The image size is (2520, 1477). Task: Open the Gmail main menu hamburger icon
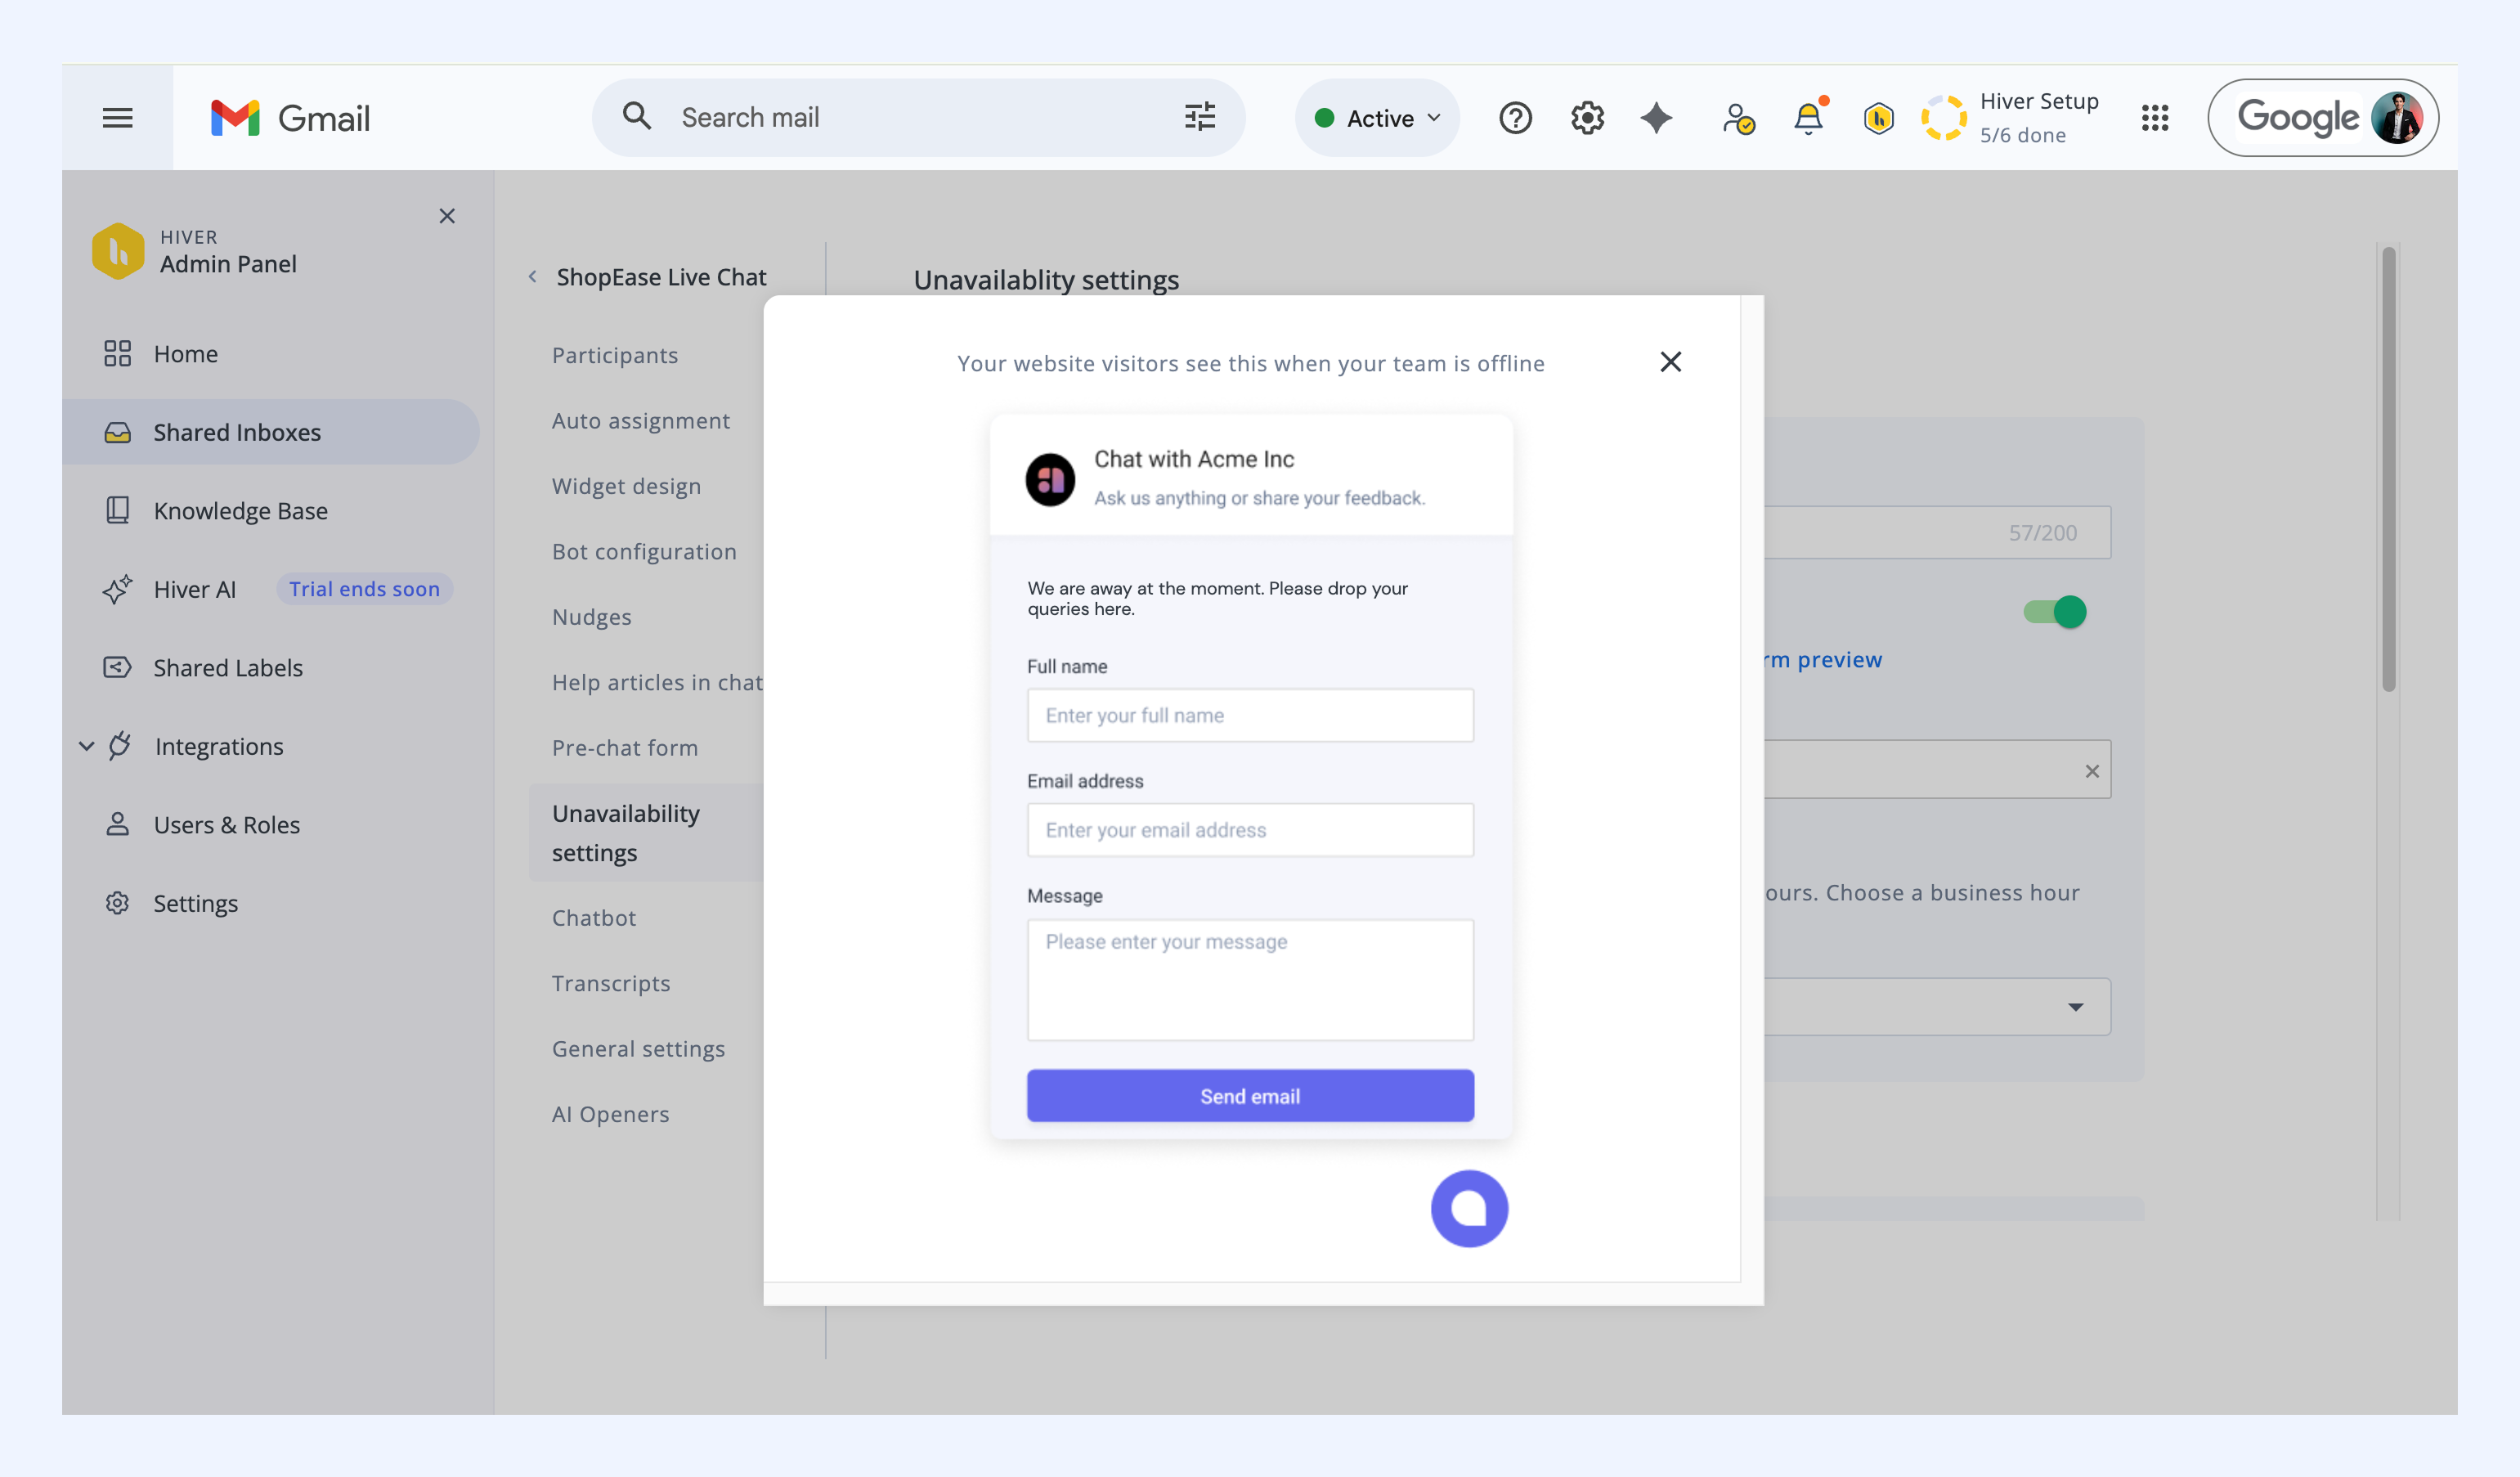[117, 118]
